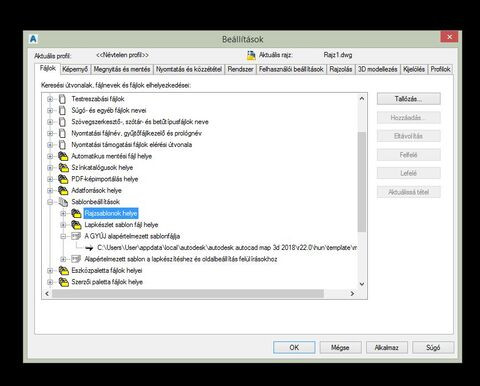
Task: Open the Profilok tab
Action: (x=440, y=69)
